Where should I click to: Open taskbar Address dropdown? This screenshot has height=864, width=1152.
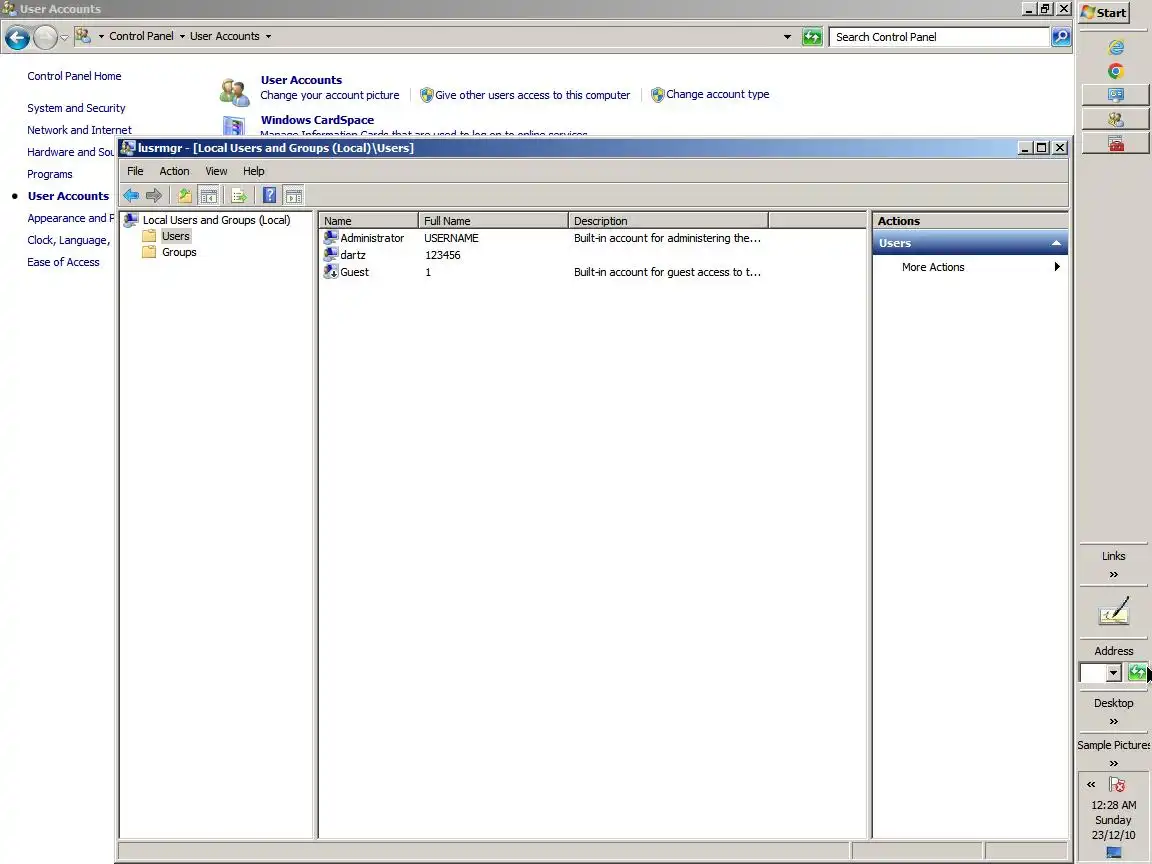pos(1113,672)
